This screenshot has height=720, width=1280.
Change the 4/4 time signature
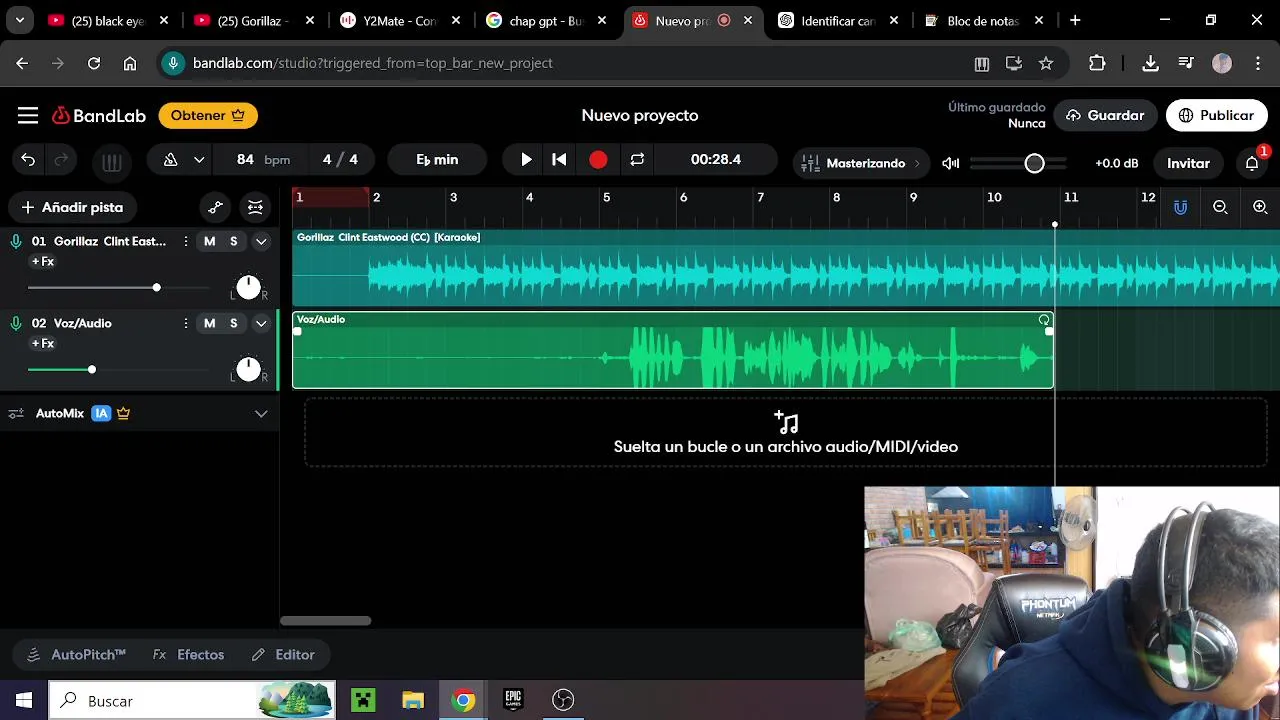[340, 160]
